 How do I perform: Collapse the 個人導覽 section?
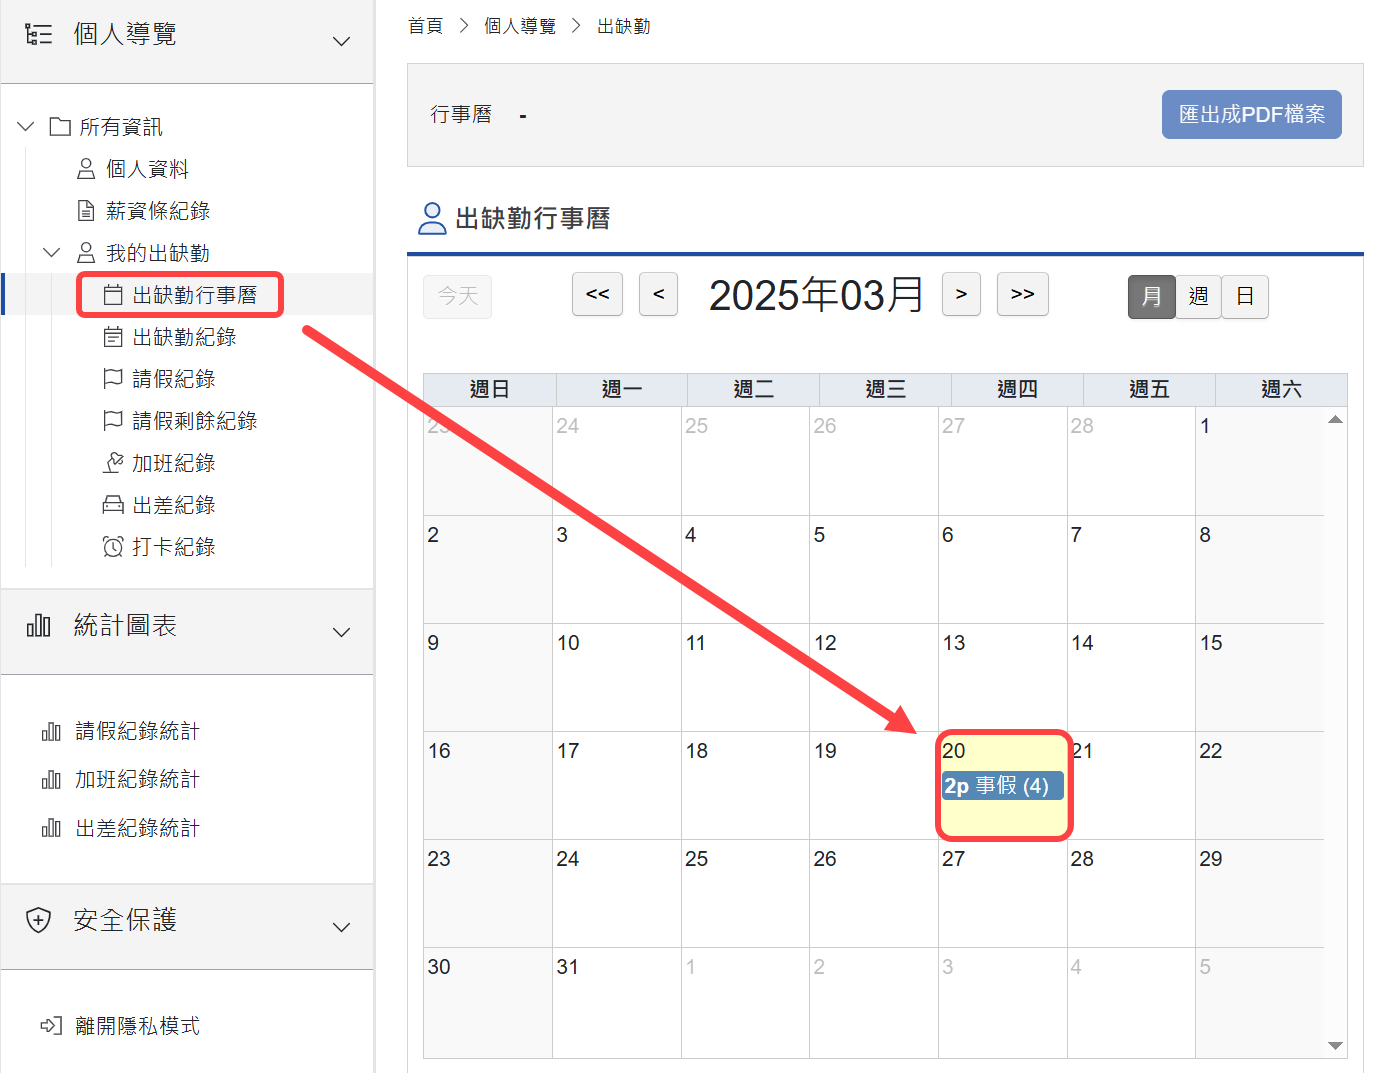point(341,41)
